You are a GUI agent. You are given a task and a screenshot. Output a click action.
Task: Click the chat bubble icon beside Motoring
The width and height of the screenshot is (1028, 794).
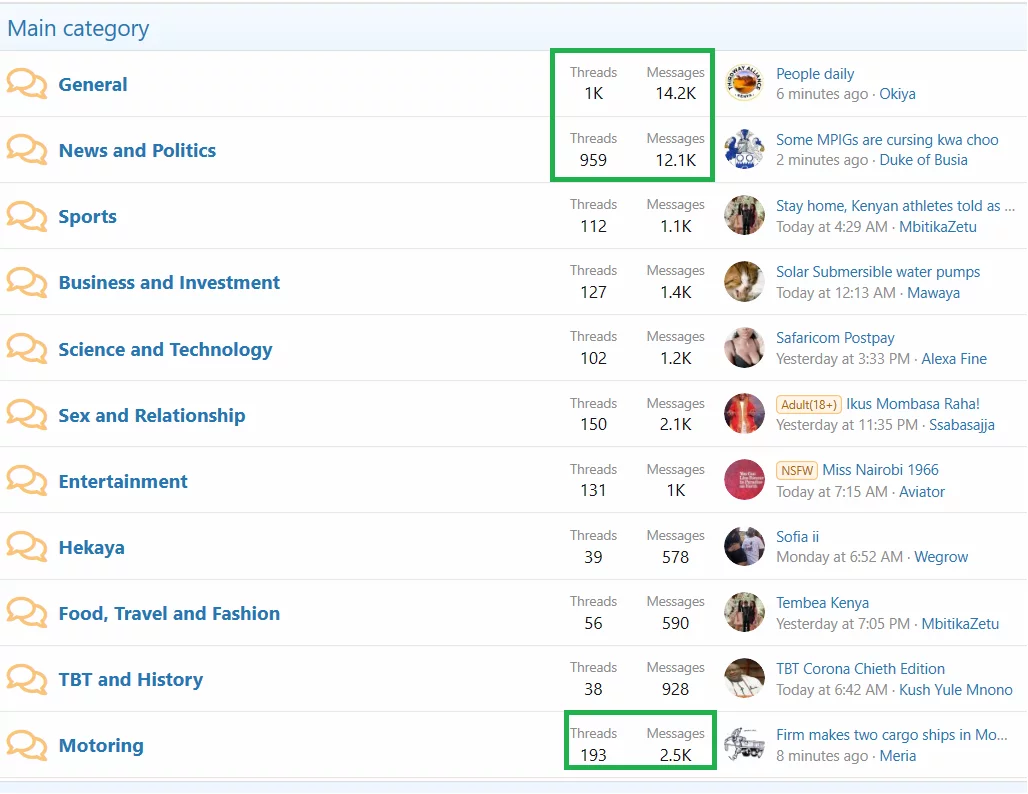click(x=27, y=745)
